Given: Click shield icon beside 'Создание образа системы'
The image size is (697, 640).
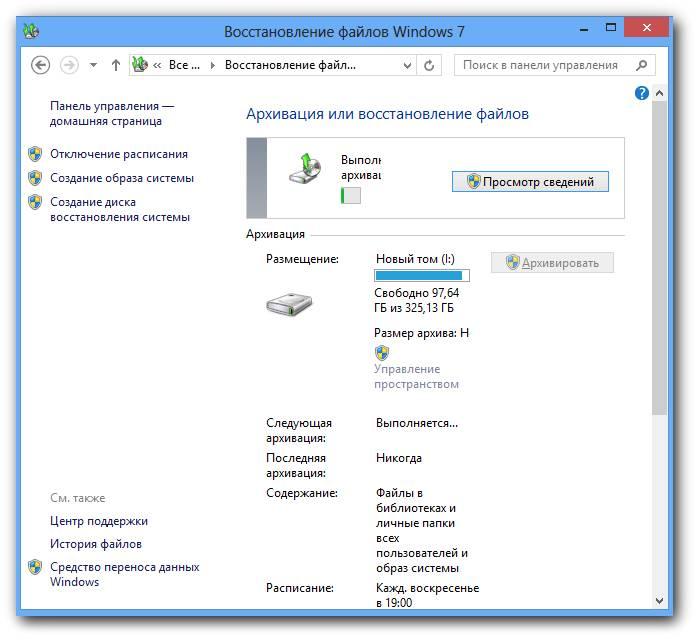Looking at the screenshot, I should tap(35, 178).
